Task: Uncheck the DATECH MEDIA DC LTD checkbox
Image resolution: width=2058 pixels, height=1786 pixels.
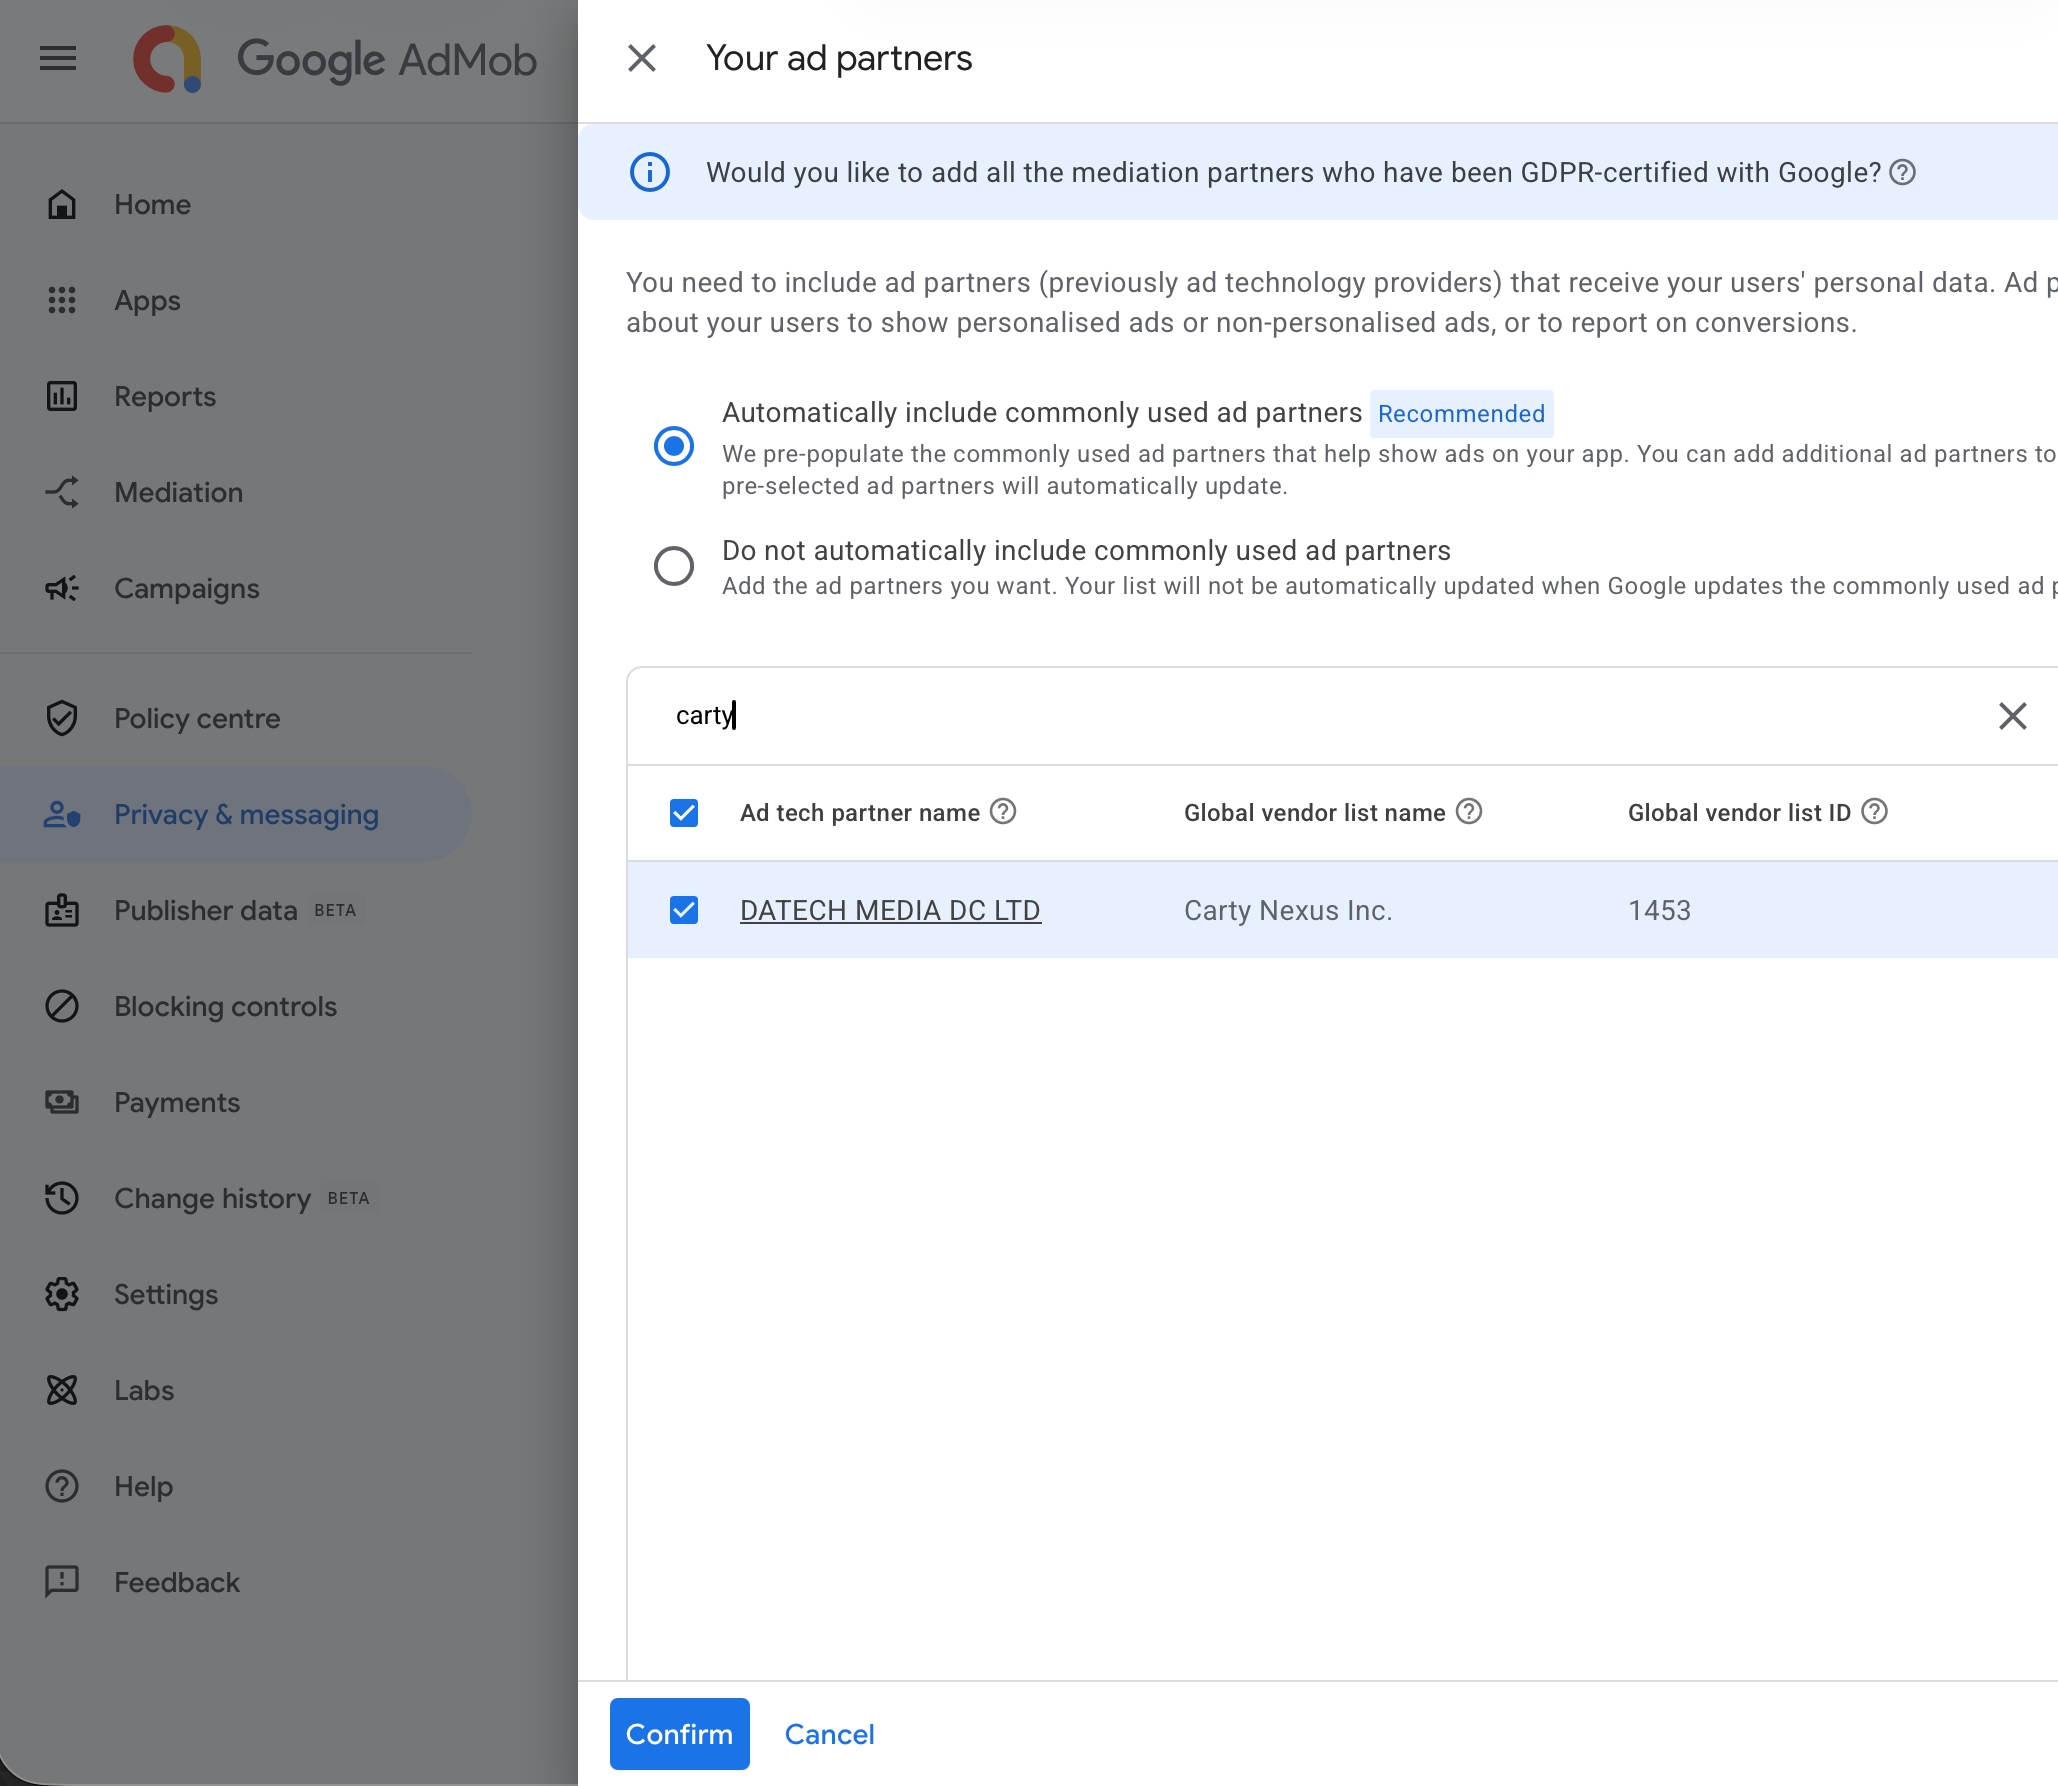Action: click(x=684, y=910)
